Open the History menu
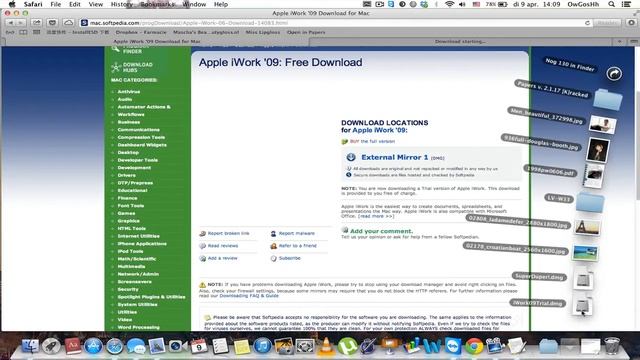The width and height of the screenshot is (640, 360). 122,4
